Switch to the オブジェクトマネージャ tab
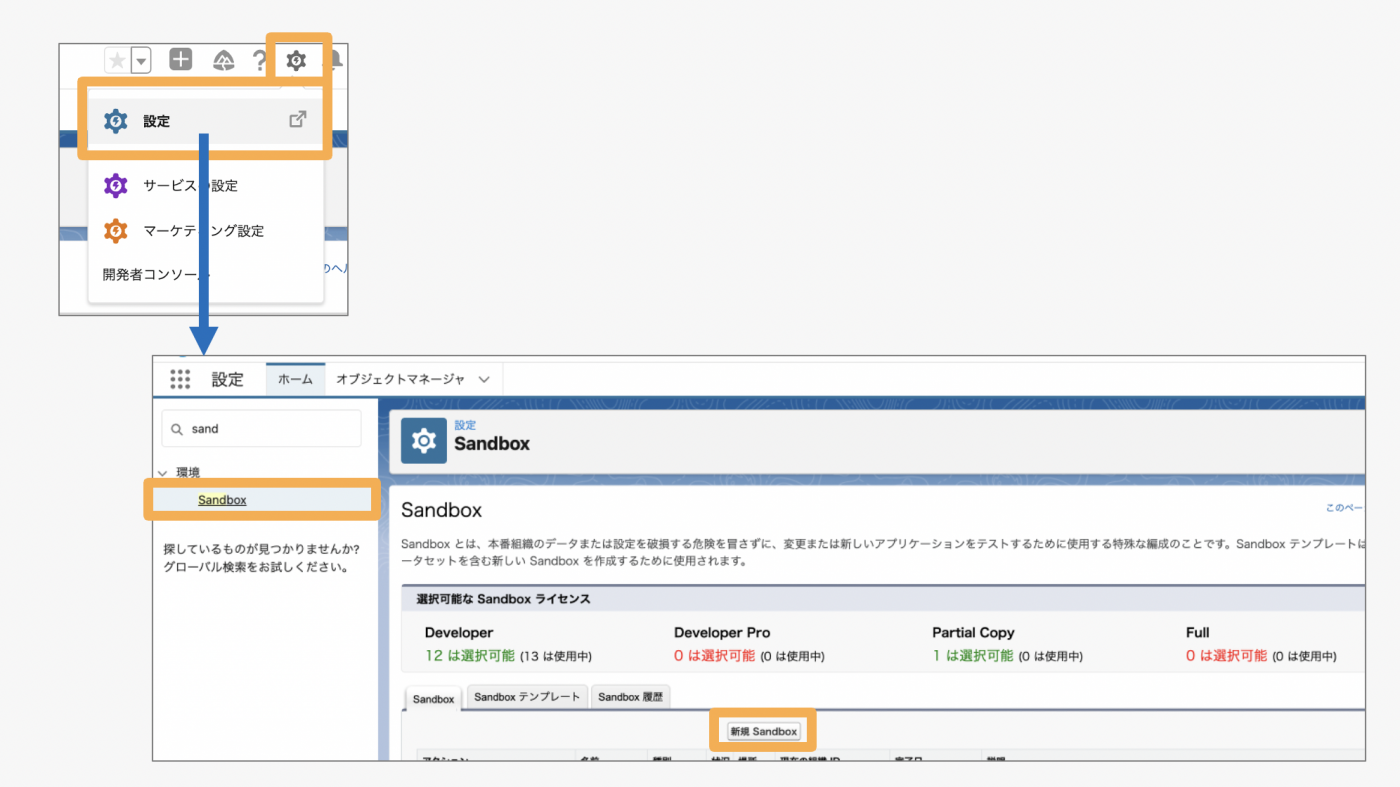Image resolution: width=1400 pixels, height=787 pixels. pyautogui.click(x=400, y=380)
